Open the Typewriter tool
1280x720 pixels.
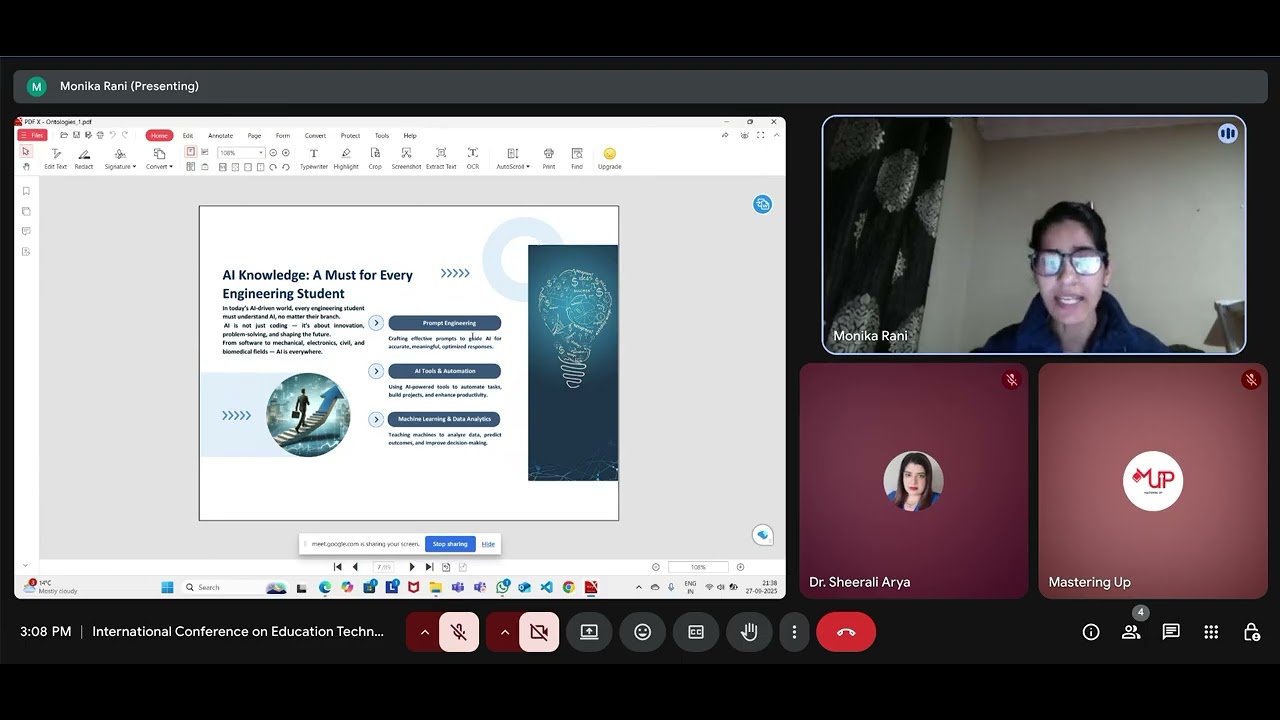click(313, 158)
